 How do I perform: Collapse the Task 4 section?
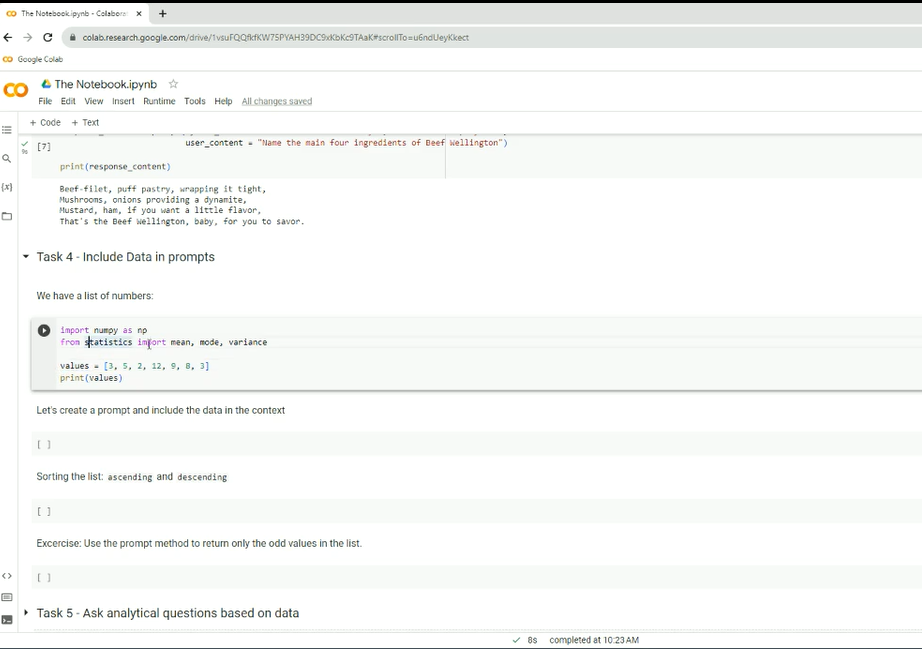coord(26,257)
